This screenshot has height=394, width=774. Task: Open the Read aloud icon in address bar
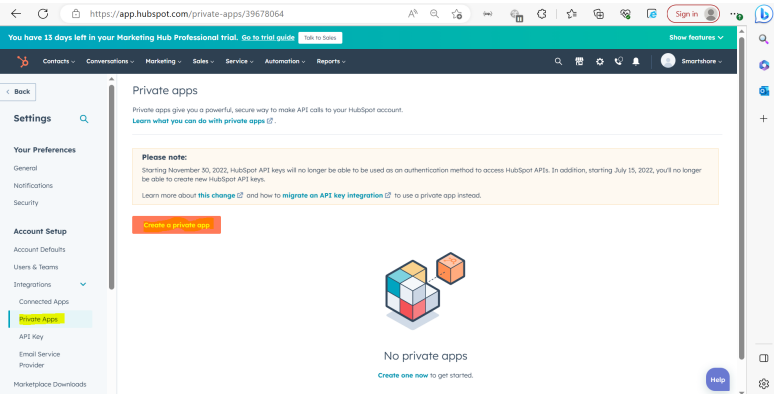(413, 14)
